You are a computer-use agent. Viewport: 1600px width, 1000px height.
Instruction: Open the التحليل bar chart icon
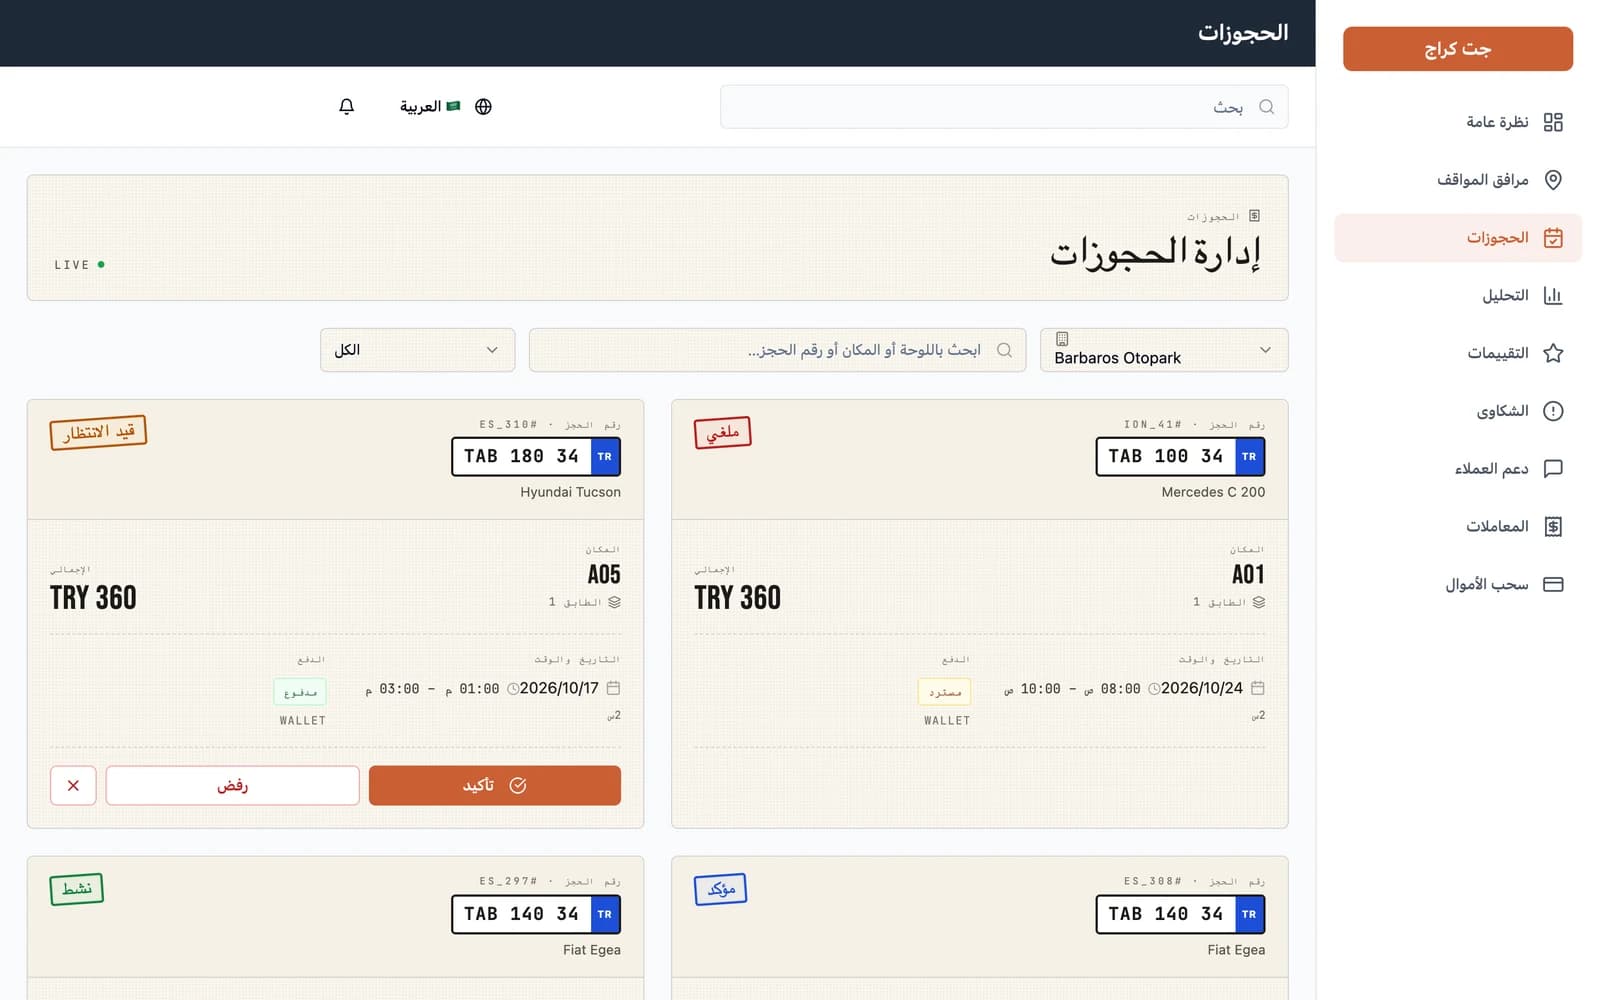point(1553,295)
